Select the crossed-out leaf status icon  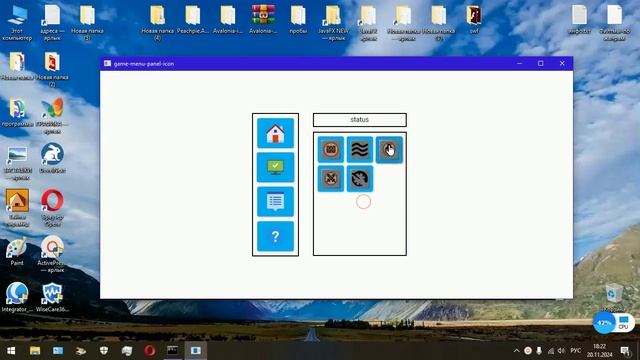[360, 179]
